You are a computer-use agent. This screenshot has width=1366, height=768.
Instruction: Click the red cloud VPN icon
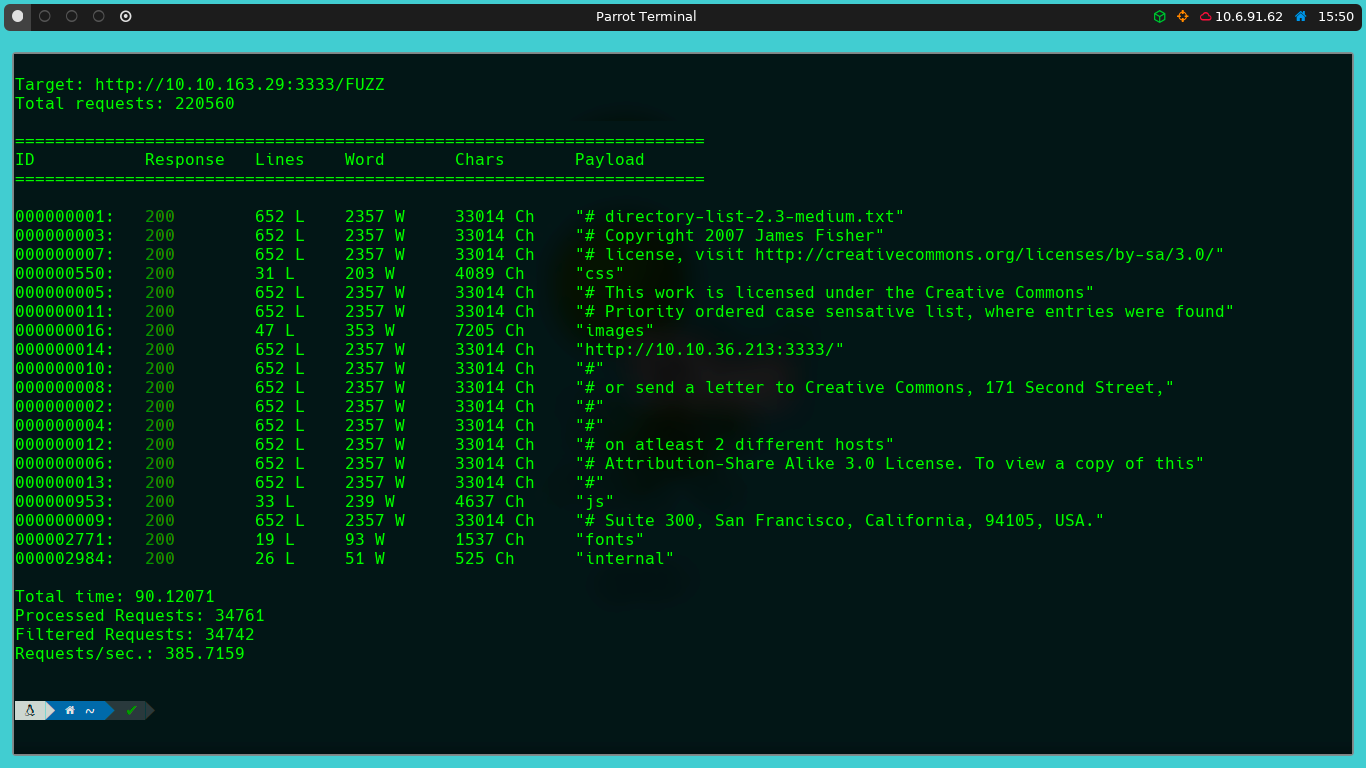1206,17
